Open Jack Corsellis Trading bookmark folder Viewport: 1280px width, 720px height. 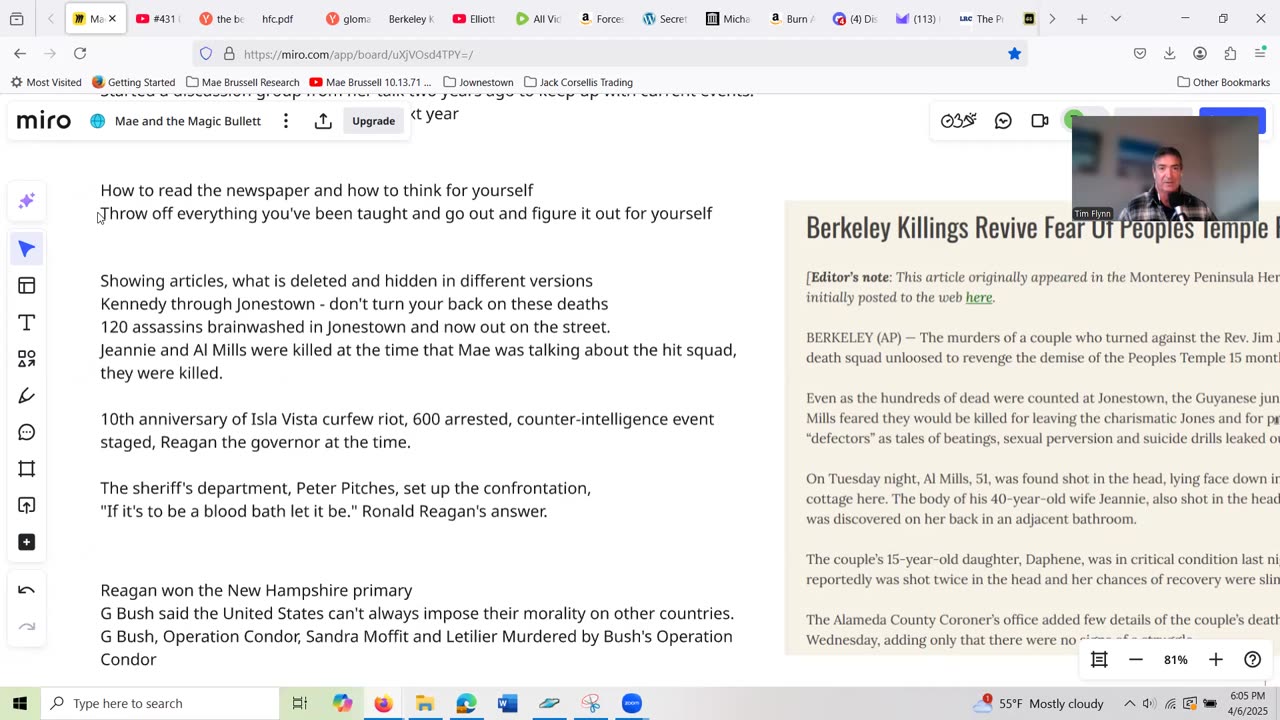[578, 82]
